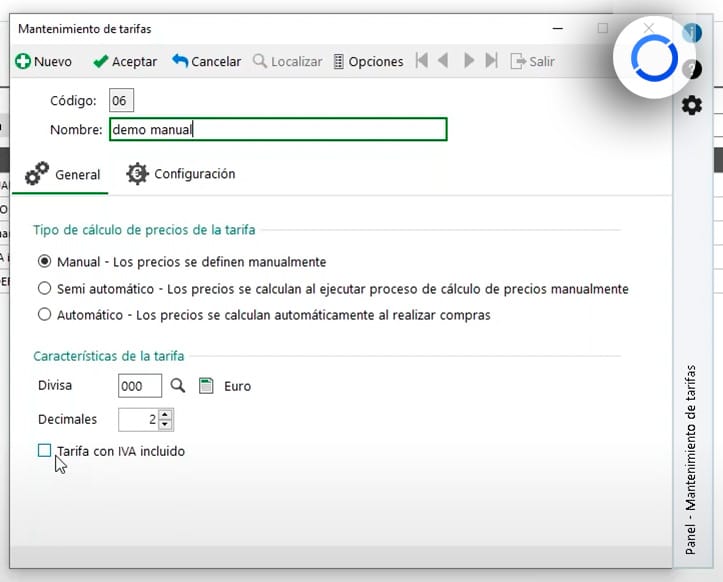
Task: Increase Decimales with up arrow
Action: 165,415
